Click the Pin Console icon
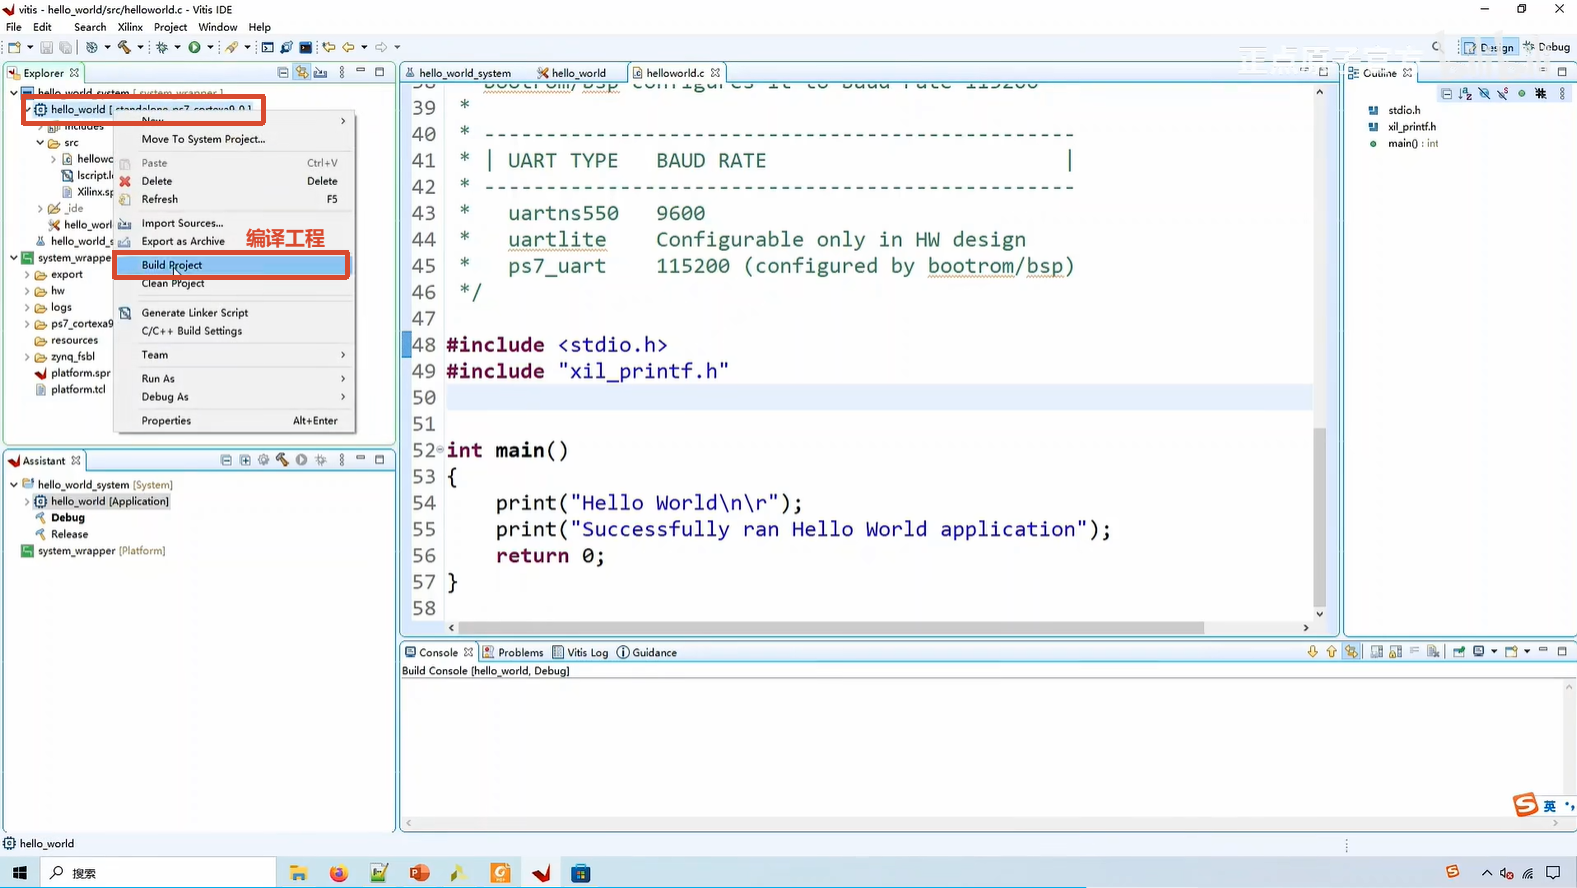The height and width of the screenshot is (888, 1577). (1459, 652)
